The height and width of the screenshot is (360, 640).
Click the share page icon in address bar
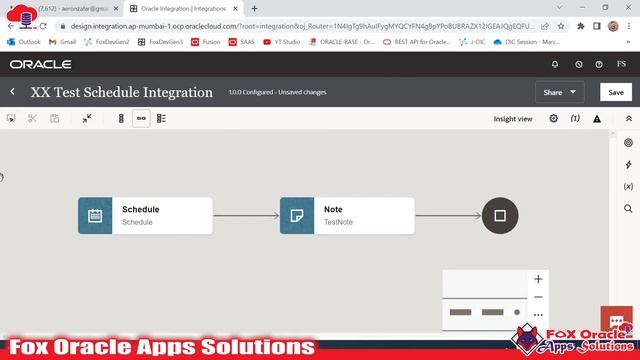point(544,26)
